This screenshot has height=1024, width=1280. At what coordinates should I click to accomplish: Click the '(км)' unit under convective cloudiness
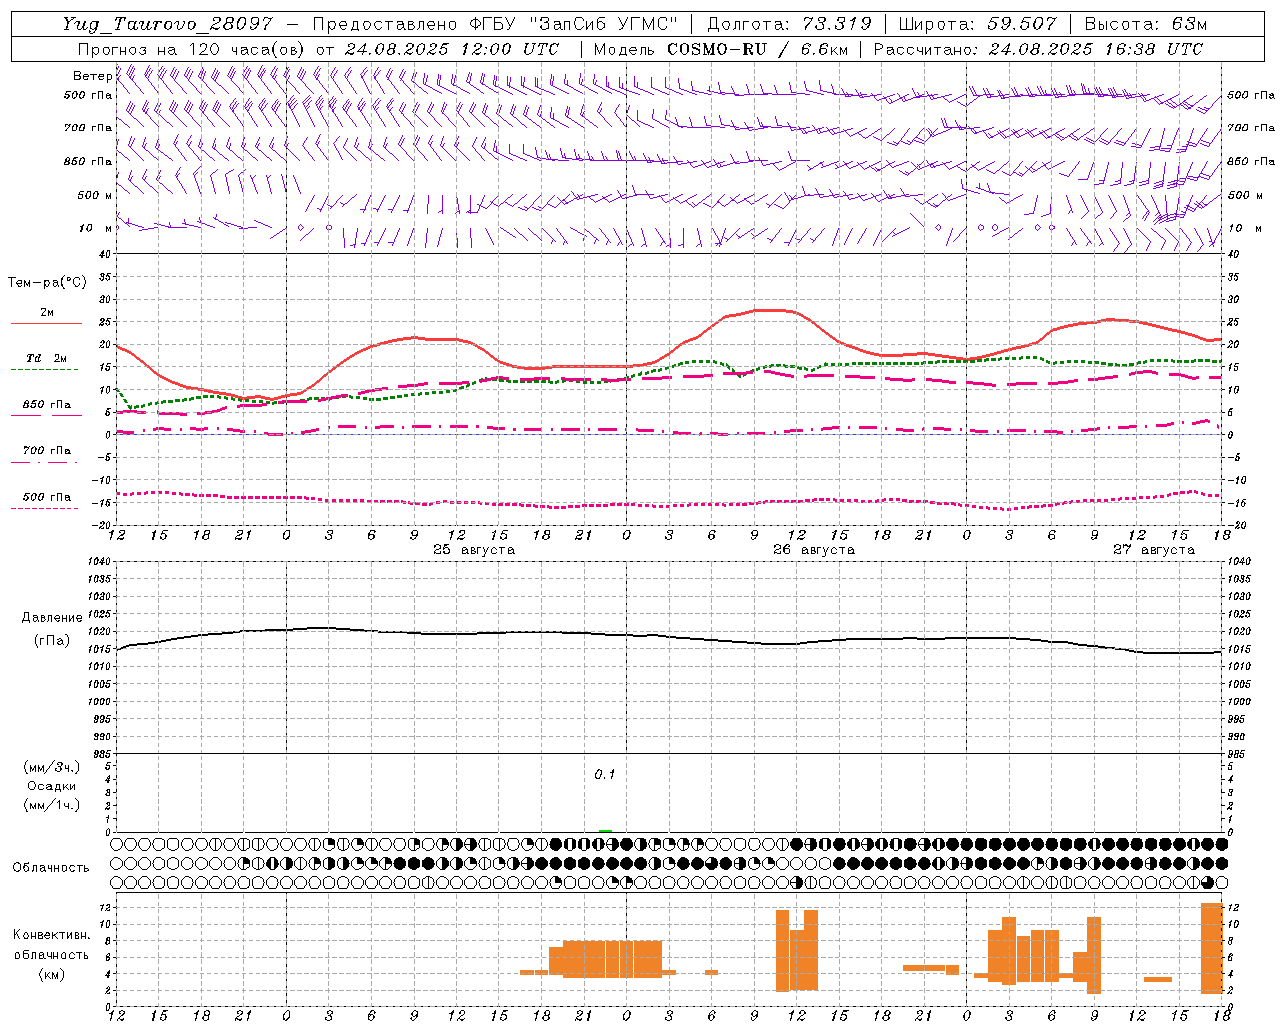click(52, 974)
